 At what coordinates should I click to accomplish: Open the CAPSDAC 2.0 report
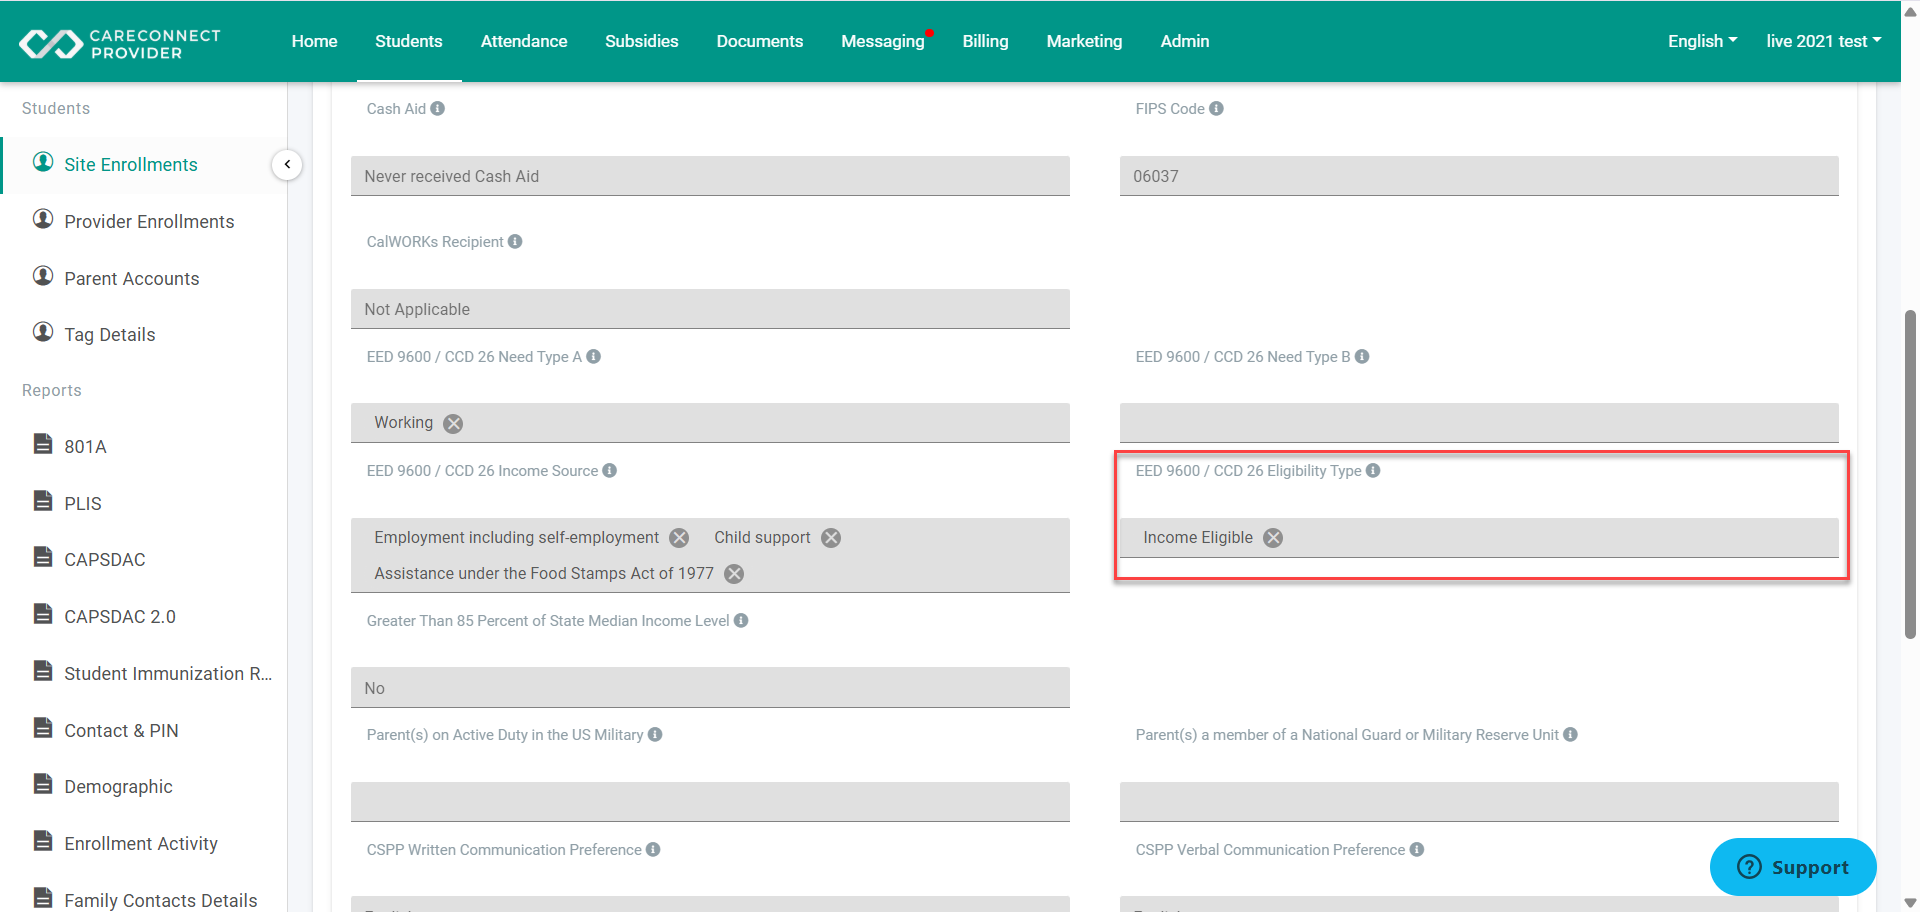120,617
